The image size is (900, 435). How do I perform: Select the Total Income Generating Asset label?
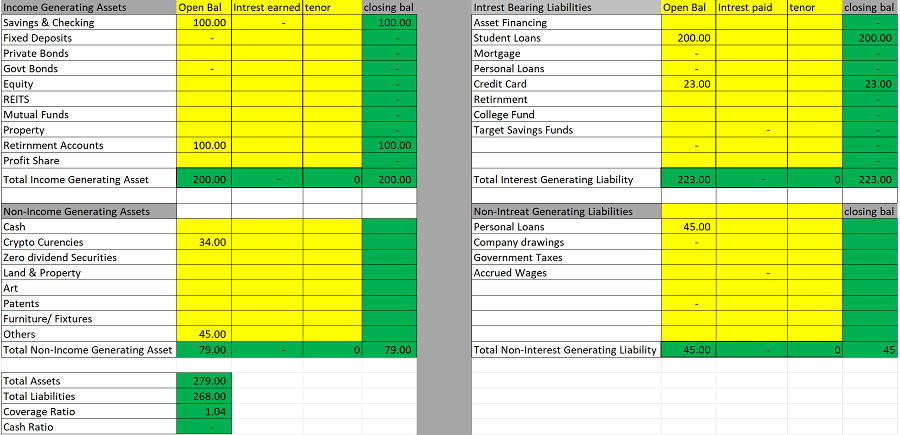pos(88,179)
